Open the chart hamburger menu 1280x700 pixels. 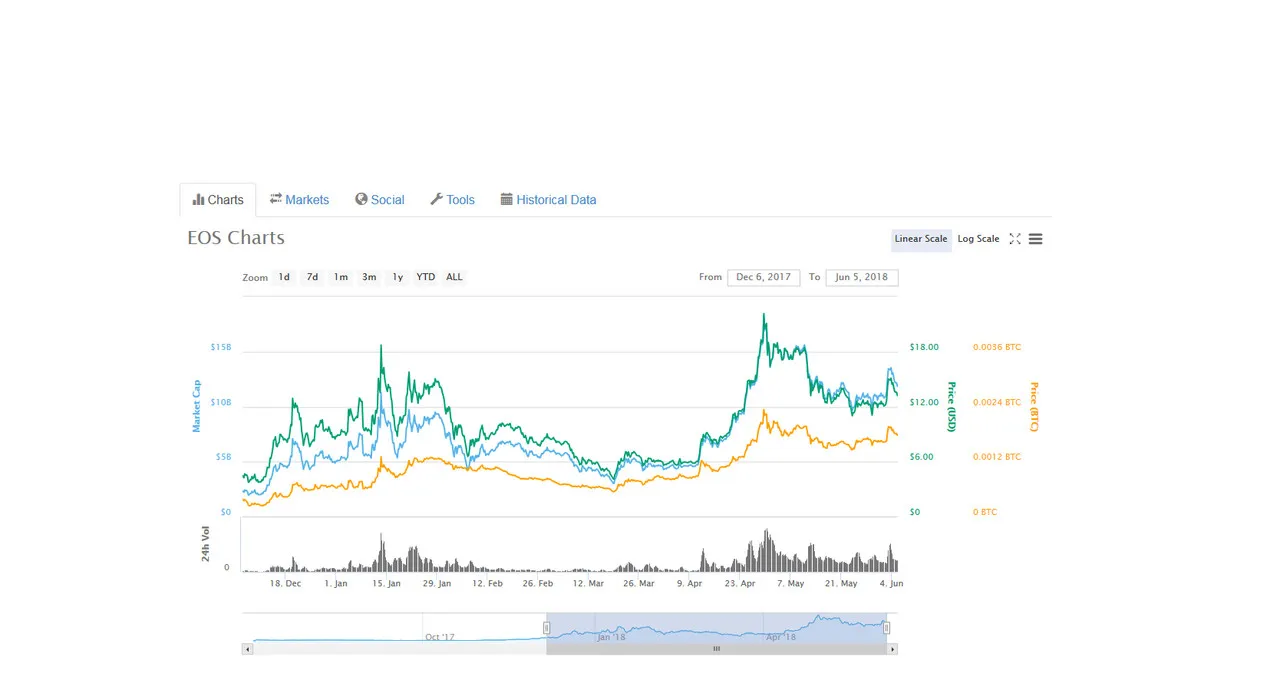coord(1036,239)
